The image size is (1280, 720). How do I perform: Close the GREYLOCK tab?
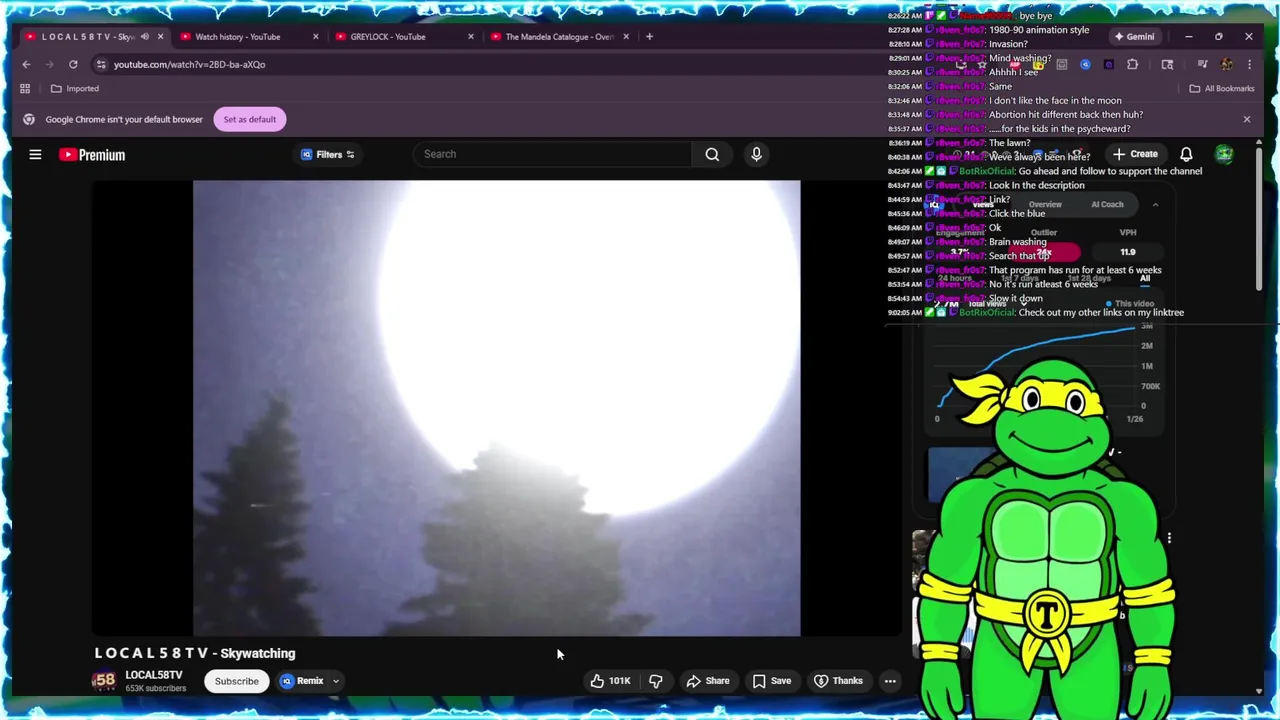click(x=471, y=37)
